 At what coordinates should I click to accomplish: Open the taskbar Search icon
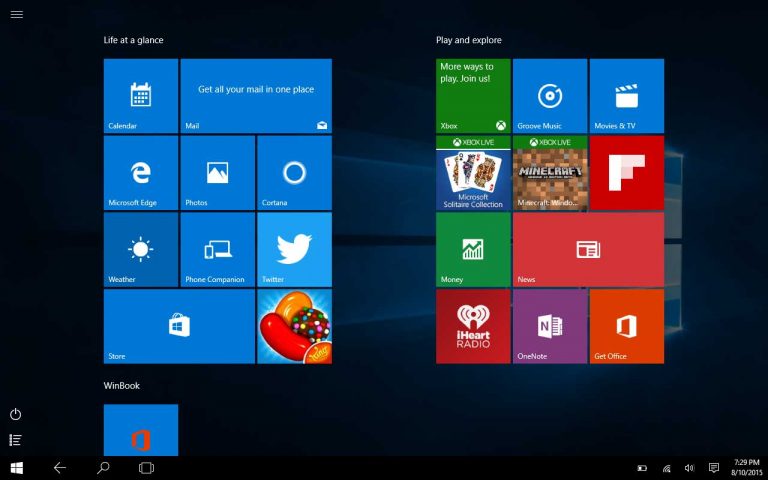[x=103, y=468]
